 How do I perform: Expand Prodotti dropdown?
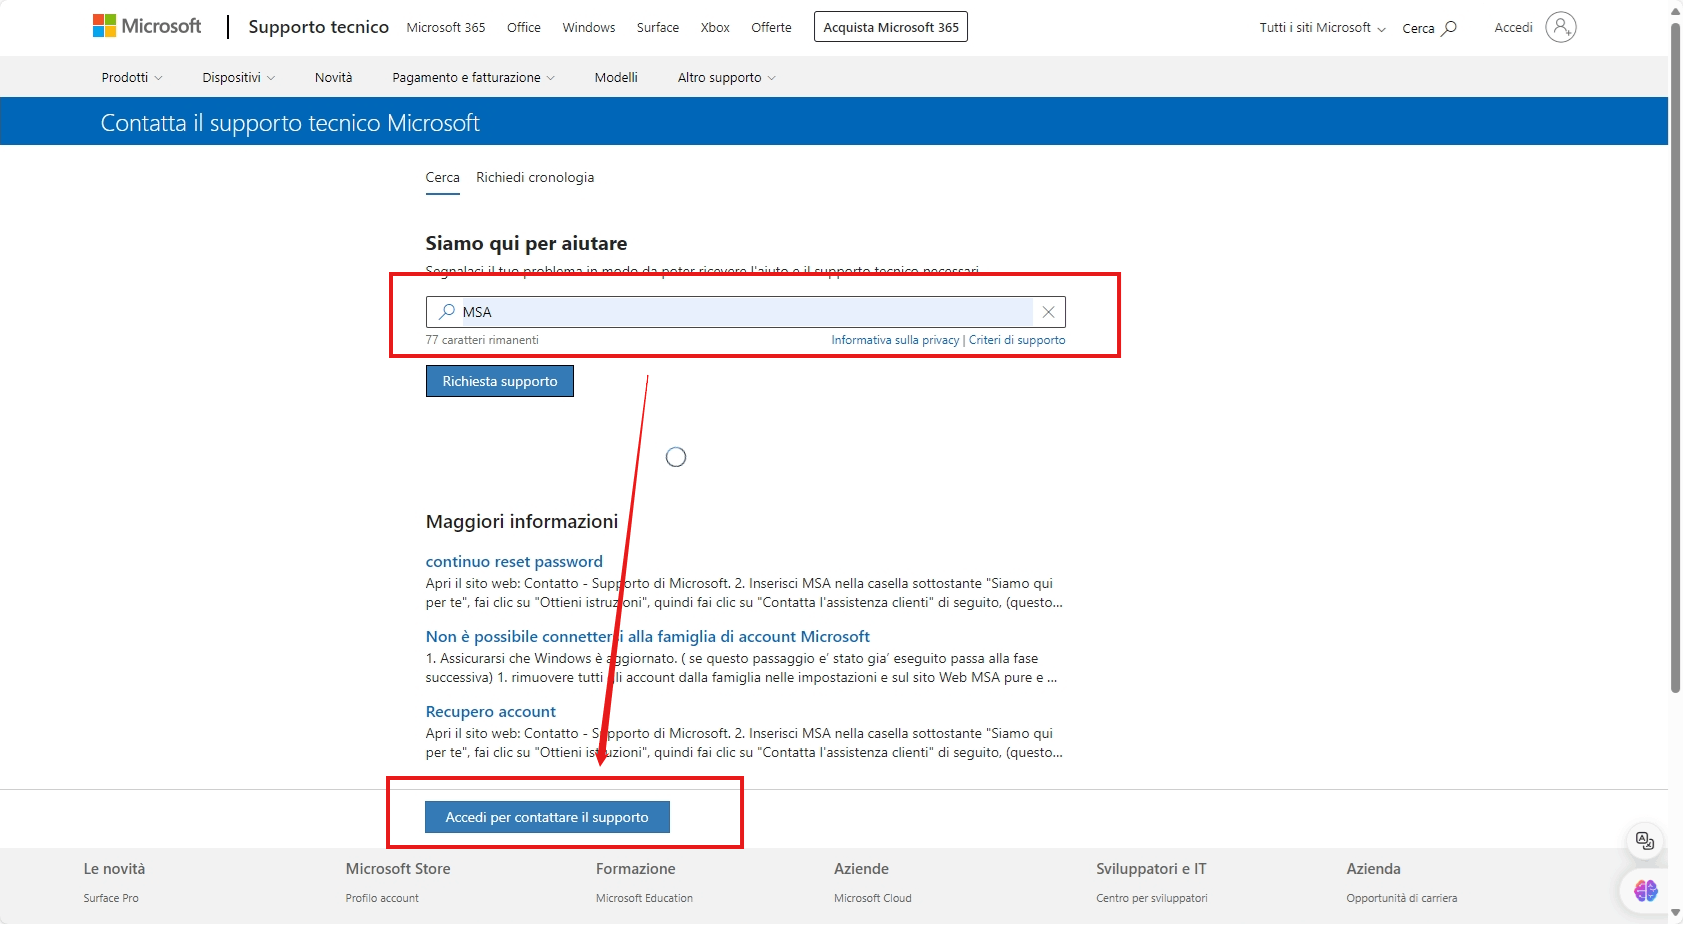(x=132, y=77)
